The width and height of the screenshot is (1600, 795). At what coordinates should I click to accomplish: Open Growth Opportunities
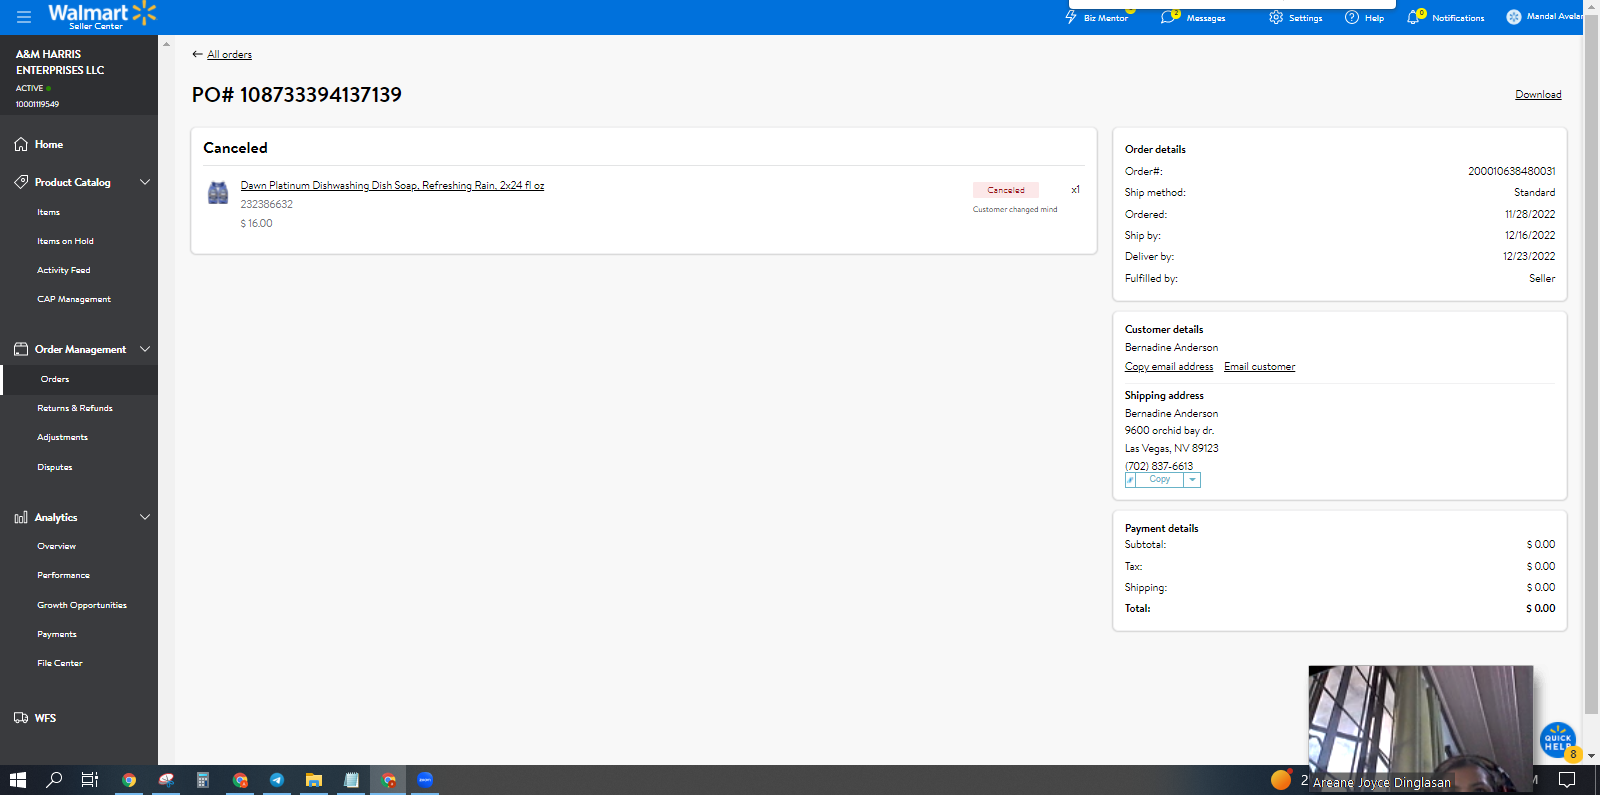82,606
